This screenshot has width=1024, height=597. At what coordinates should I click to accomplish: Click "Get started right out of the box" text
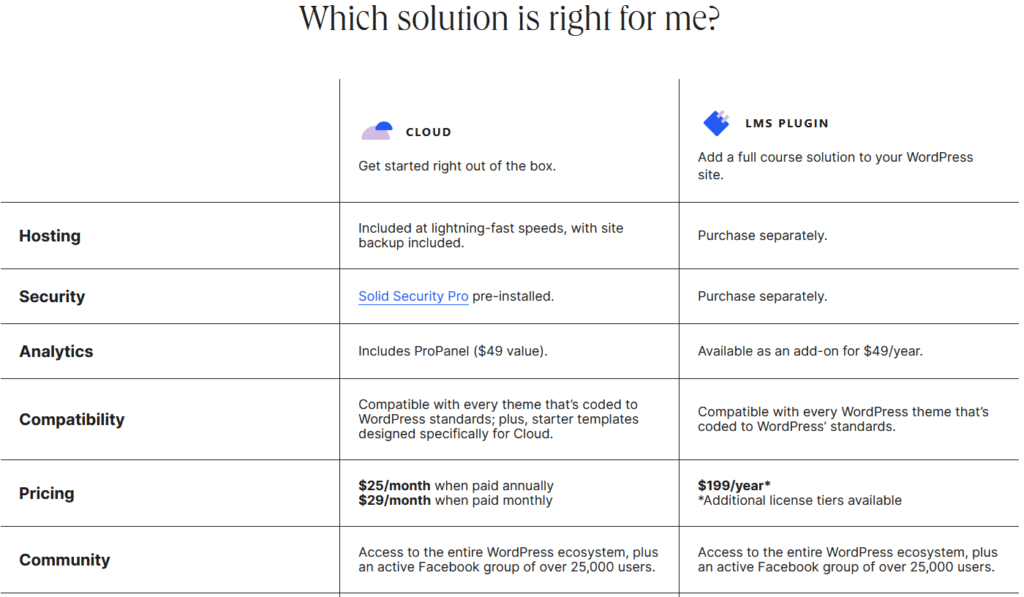[457, 166]
